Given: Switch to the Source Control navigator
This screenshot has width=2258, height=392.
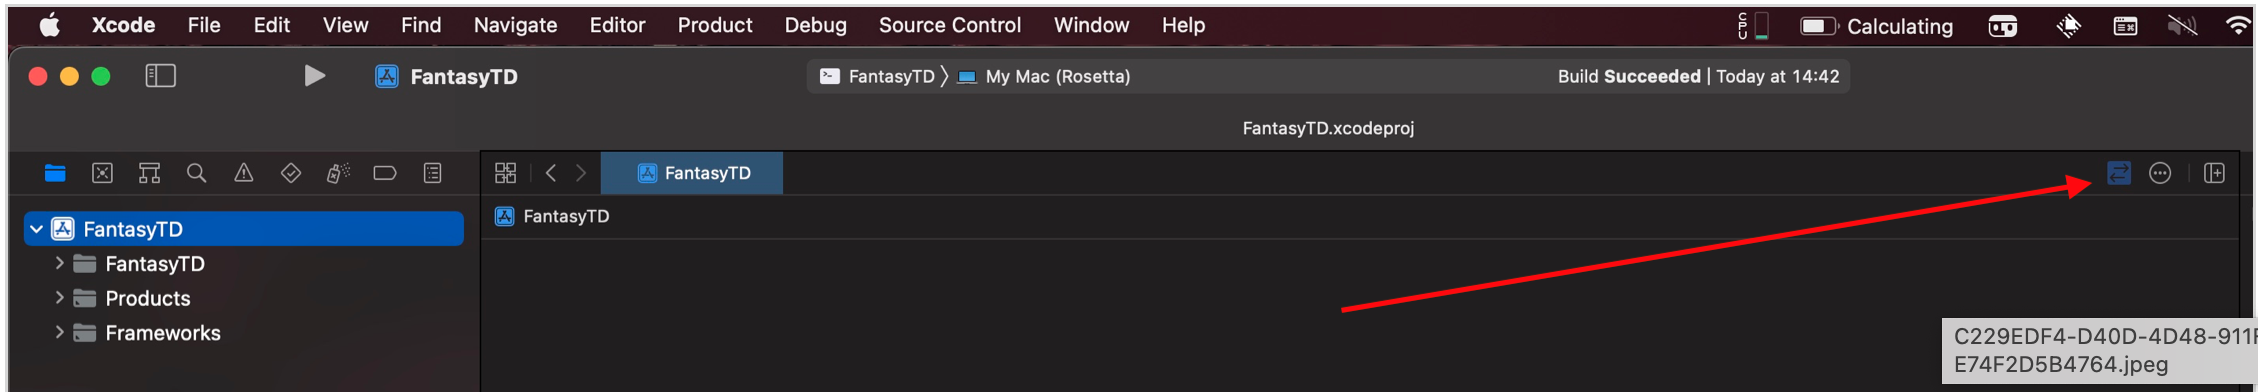Looking at the screenshot, I should (102, 173).
